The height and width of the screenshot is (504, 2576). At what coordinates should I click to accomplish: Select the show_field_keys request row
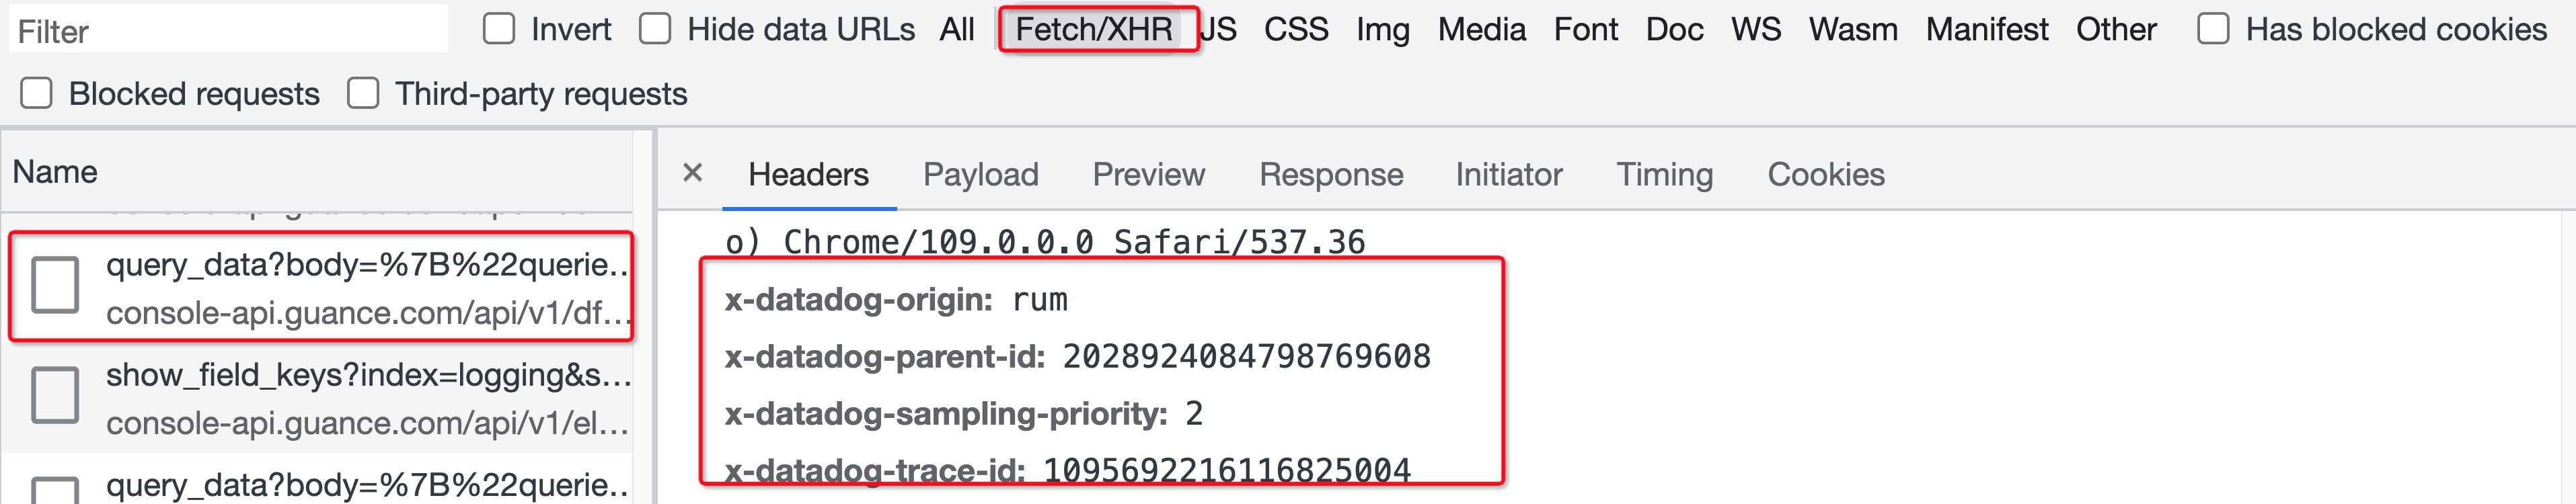point(317,398)
